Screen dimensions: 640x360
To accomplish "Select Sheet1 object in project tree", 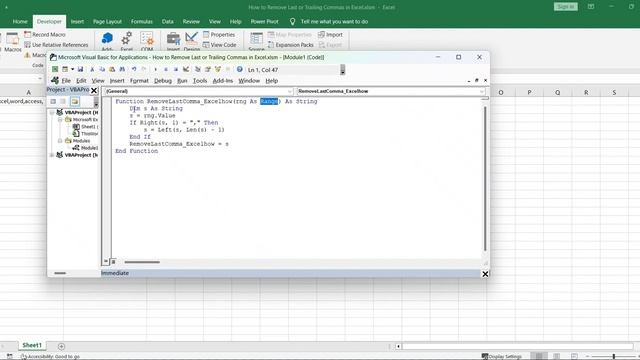I will click(85, 127).
